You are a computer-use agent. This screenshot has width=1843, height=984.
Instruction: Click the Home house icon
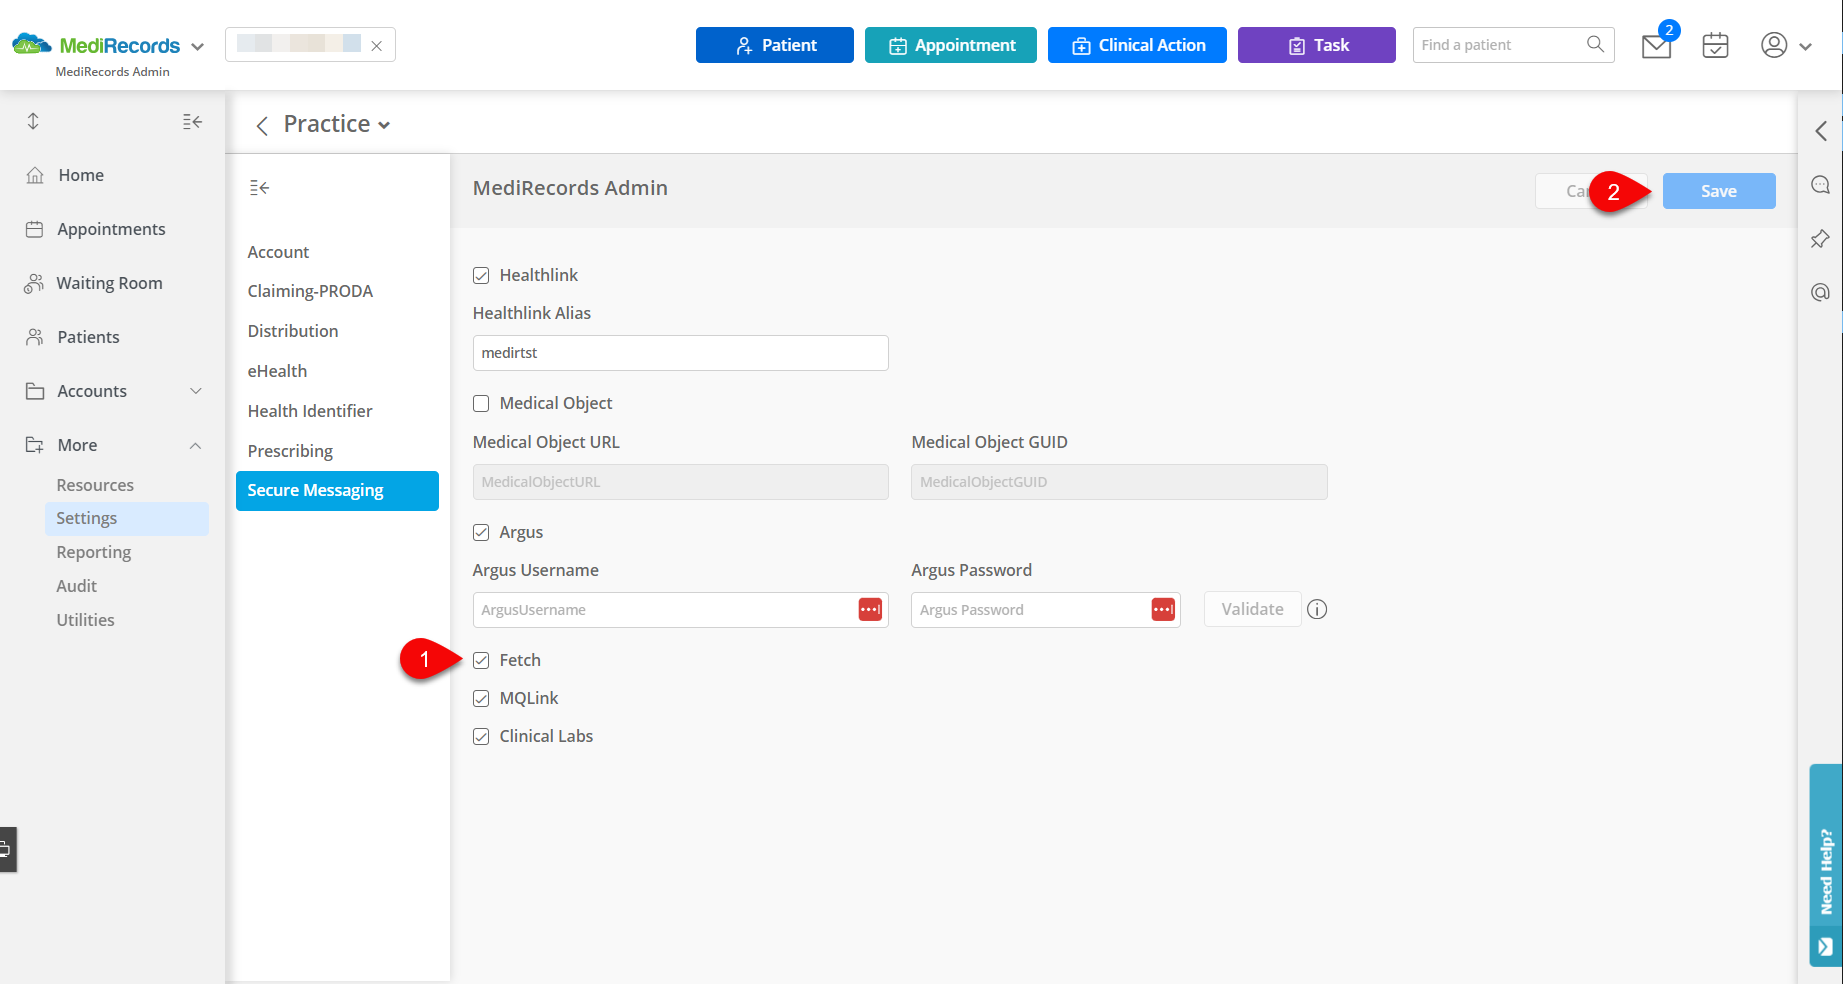(x=35, y=175)
